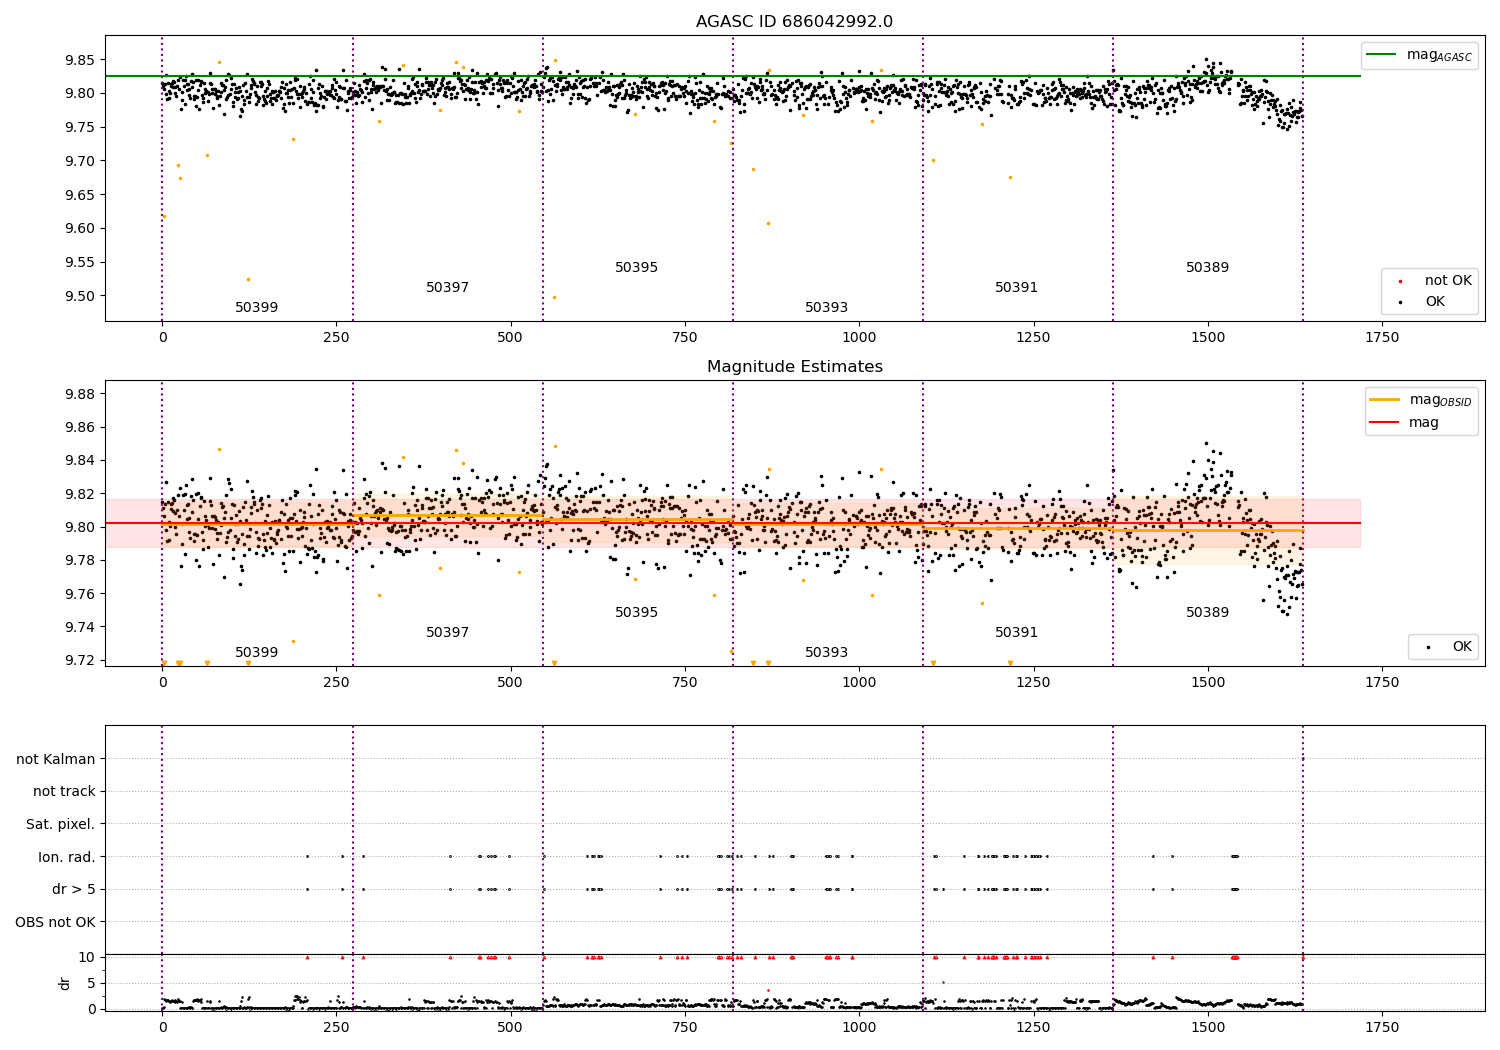Click label 50395 in Magnitude Estimates plot
Image resolution: width=1500 pixels, height=1050 pixels.
pyautogui.click(x=636, y=613)
